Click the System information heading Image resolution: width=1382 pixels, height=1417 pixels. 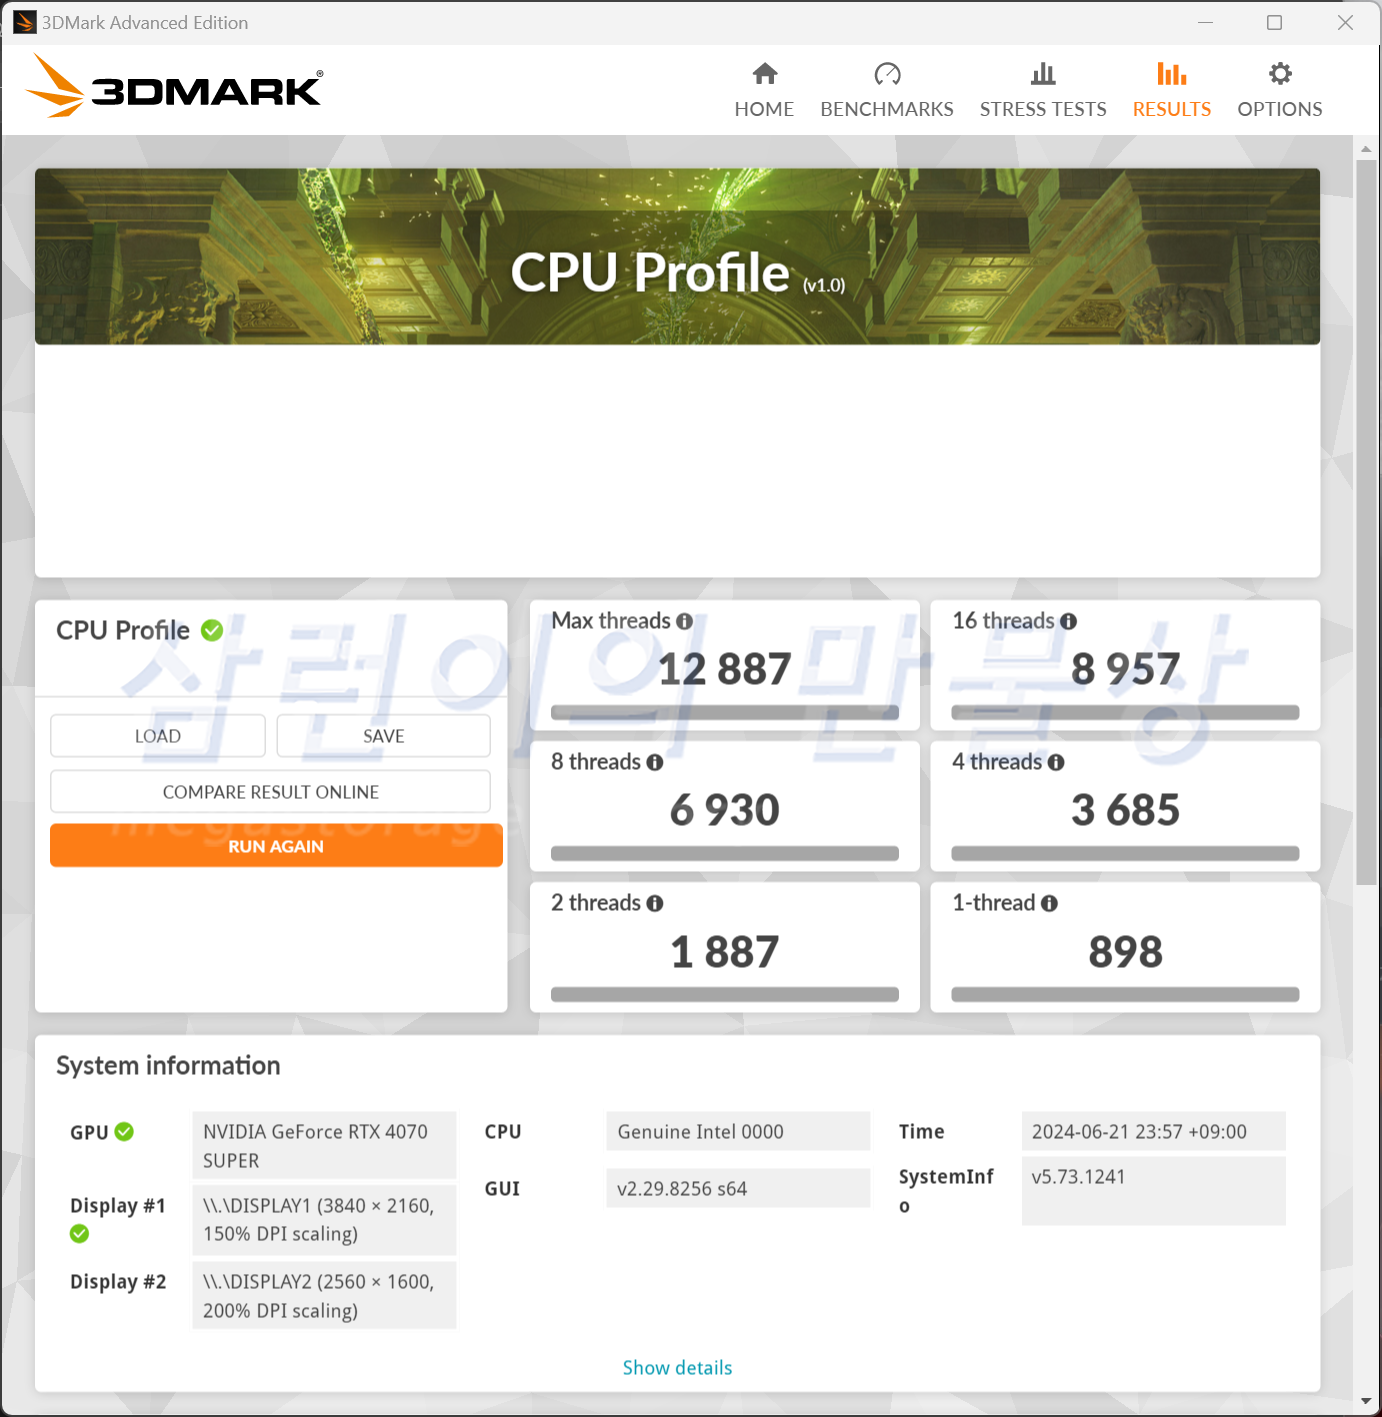tap(168, 1066)
